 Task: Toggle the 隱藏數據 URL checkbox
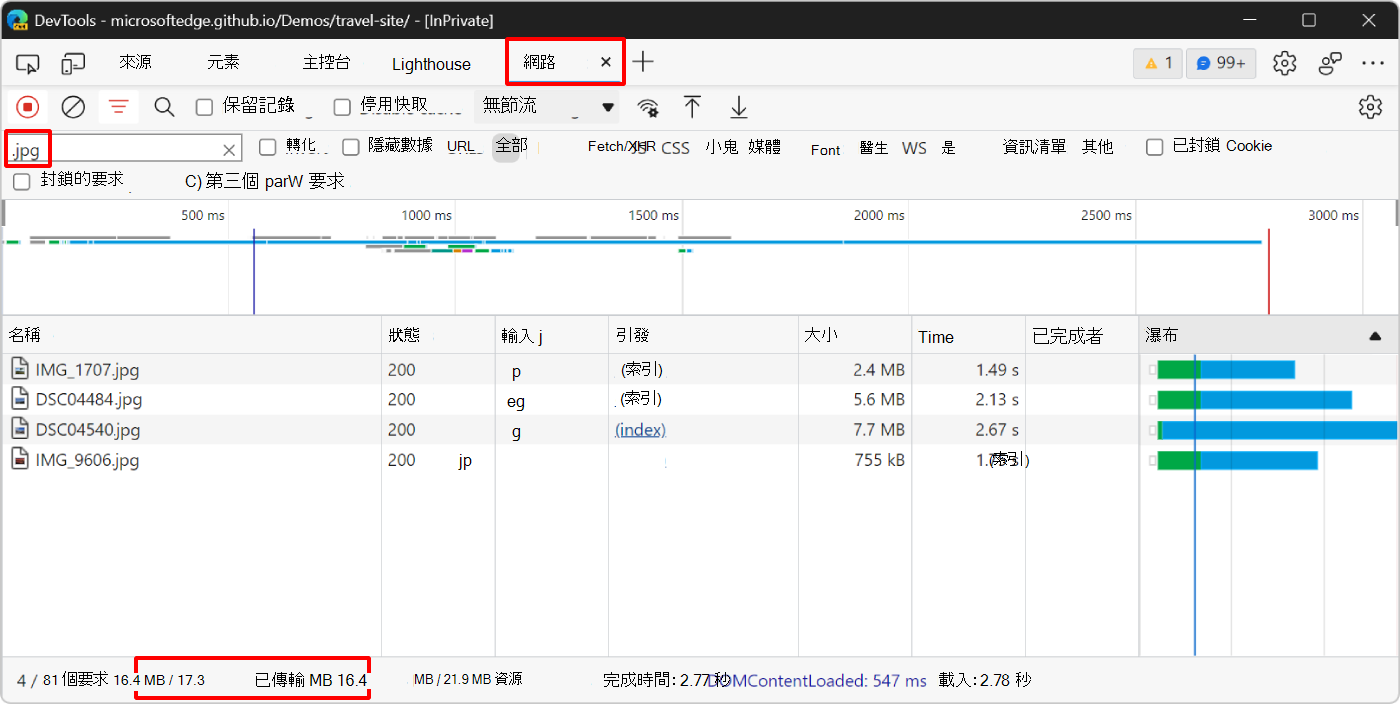350,147
